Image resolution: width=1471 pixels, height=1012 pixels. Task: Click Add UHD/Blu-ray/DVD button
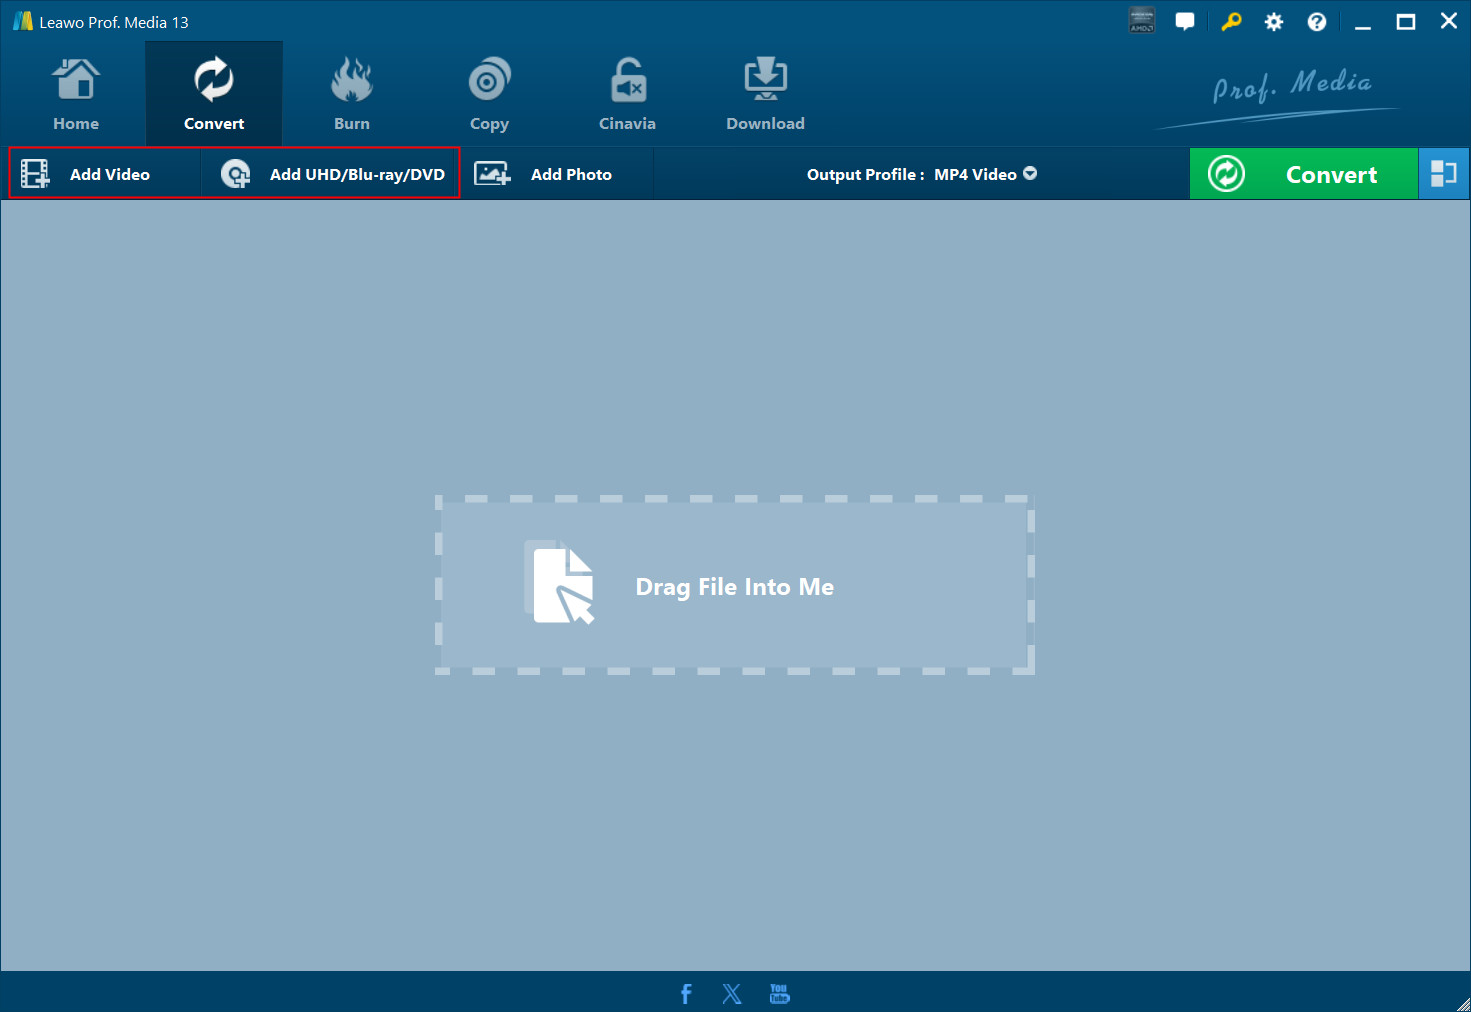(x=331, y=174)
